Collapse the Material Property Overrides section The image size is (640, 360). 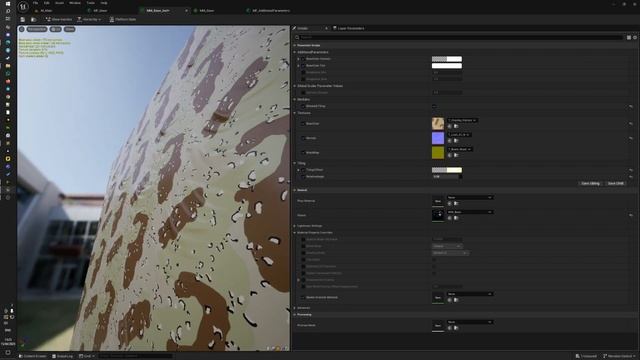tap(295, 233)
